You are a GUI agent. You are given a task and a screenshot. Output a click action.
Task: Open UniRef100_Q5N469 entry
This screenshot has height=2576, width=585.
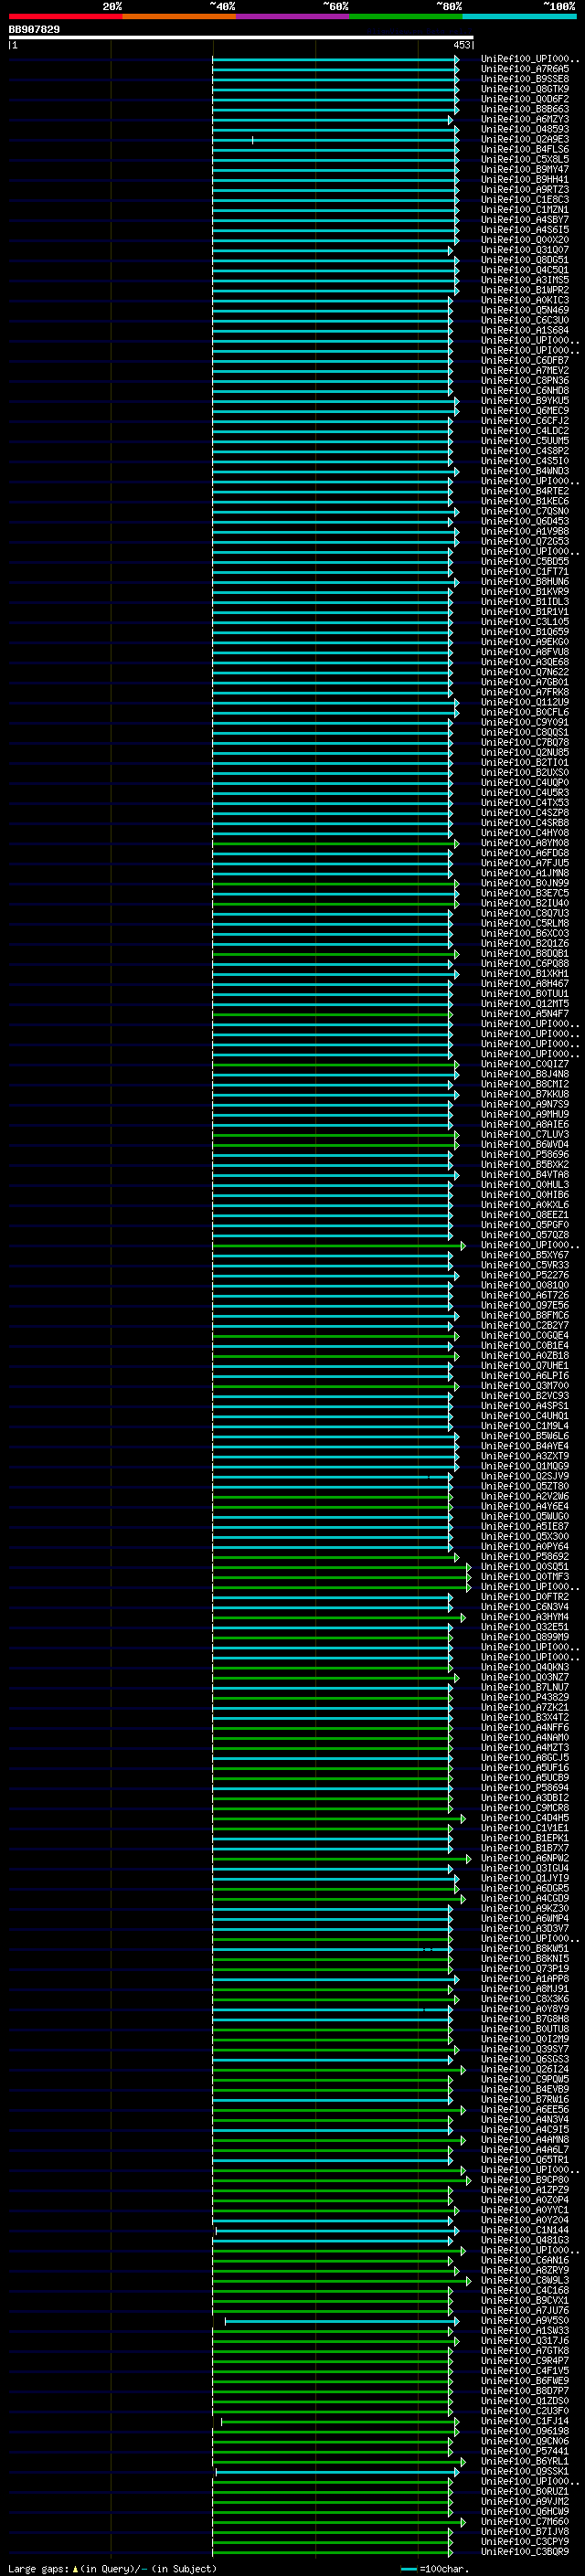point(525,310)
